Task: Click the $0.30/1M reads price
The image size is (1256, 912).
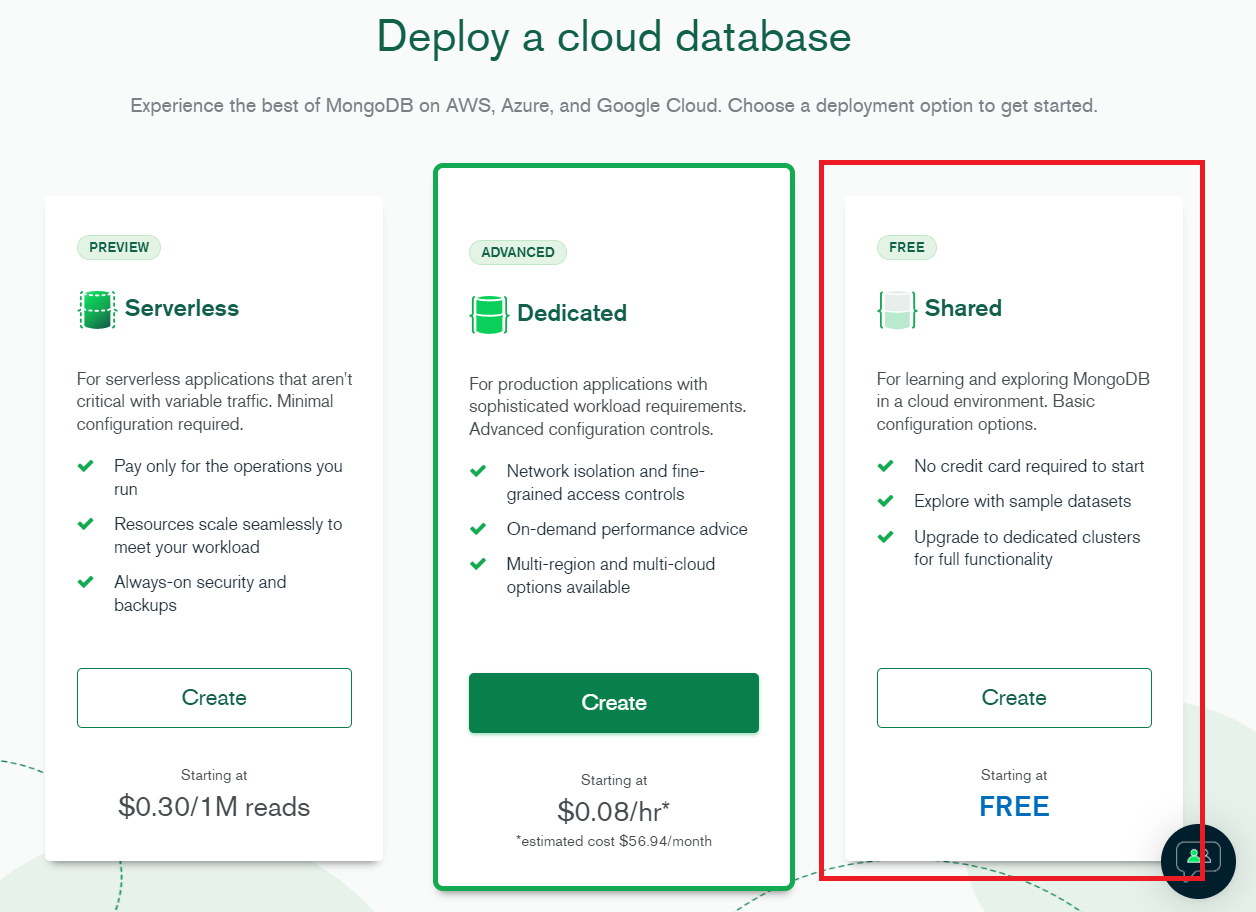Action: [x=214, y=807]
